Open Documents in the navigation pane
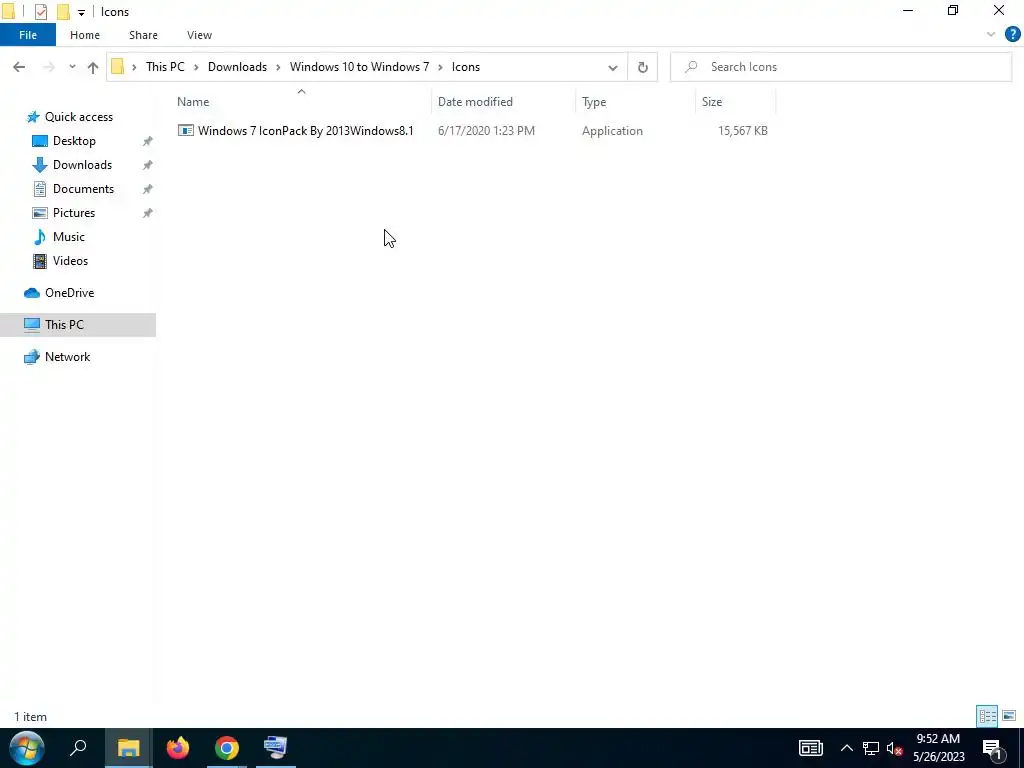This screenshot has height=768, width=1024. pos(83,189)
